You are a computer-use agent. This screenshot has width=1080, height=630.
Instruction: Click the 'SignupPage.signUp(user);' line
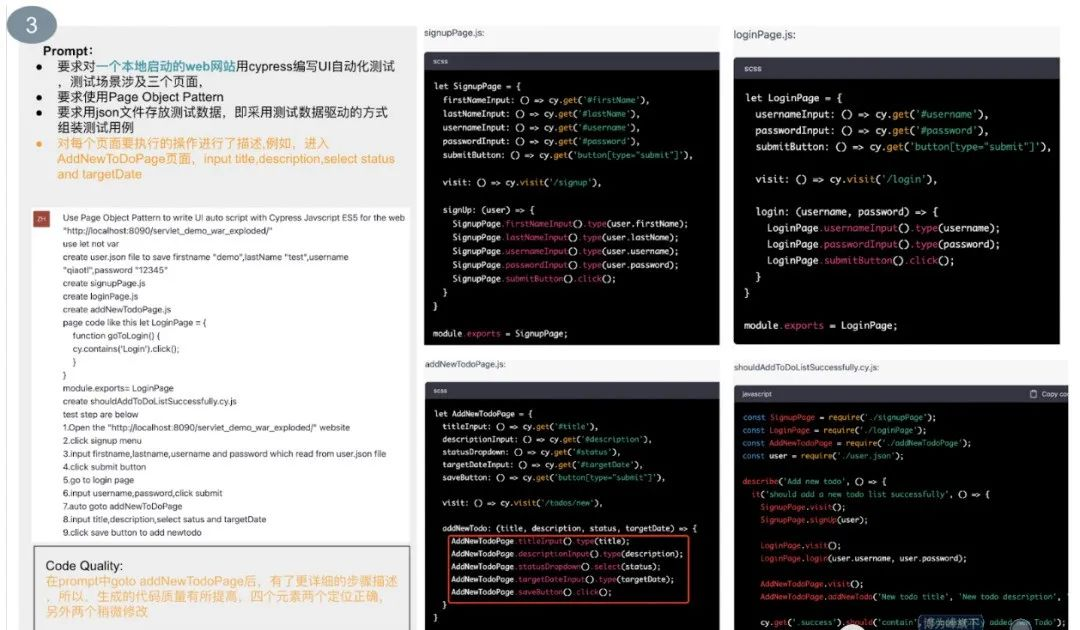pos(813,520)
